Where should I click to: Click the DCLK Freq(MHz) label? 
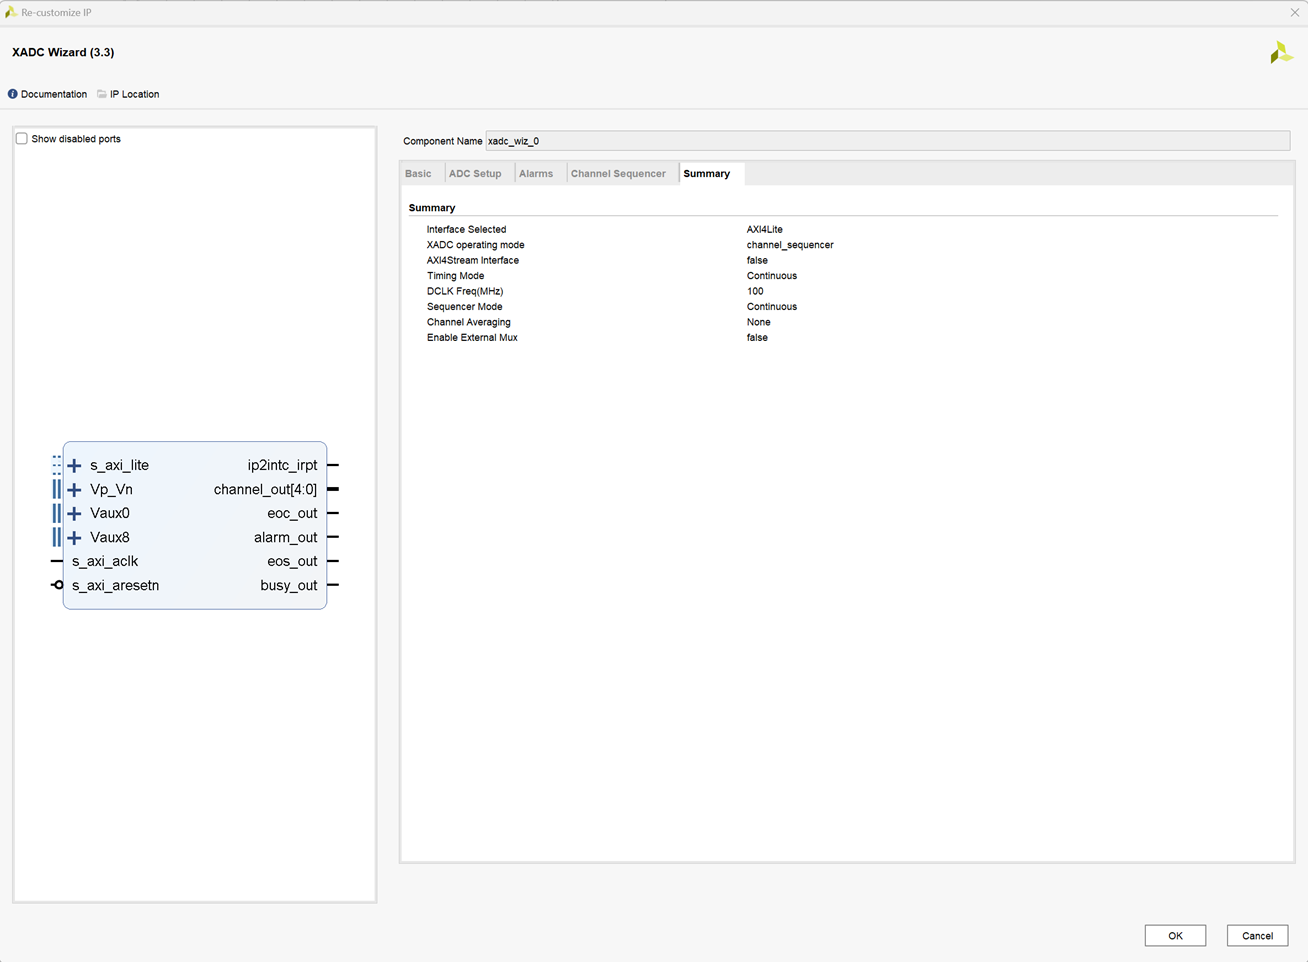(465, 291)
